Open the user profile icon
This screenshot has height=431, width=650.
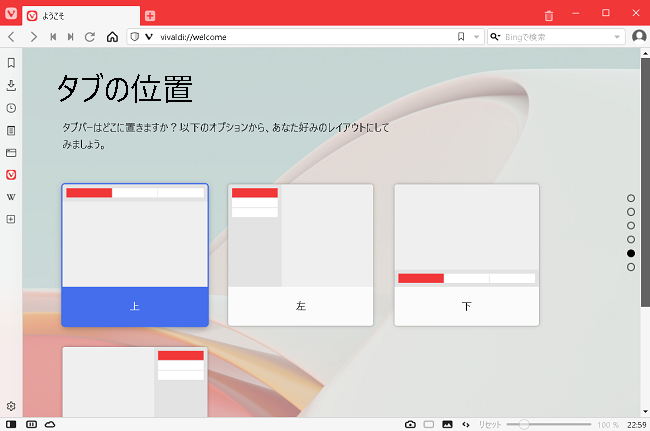tap(639, 36)
